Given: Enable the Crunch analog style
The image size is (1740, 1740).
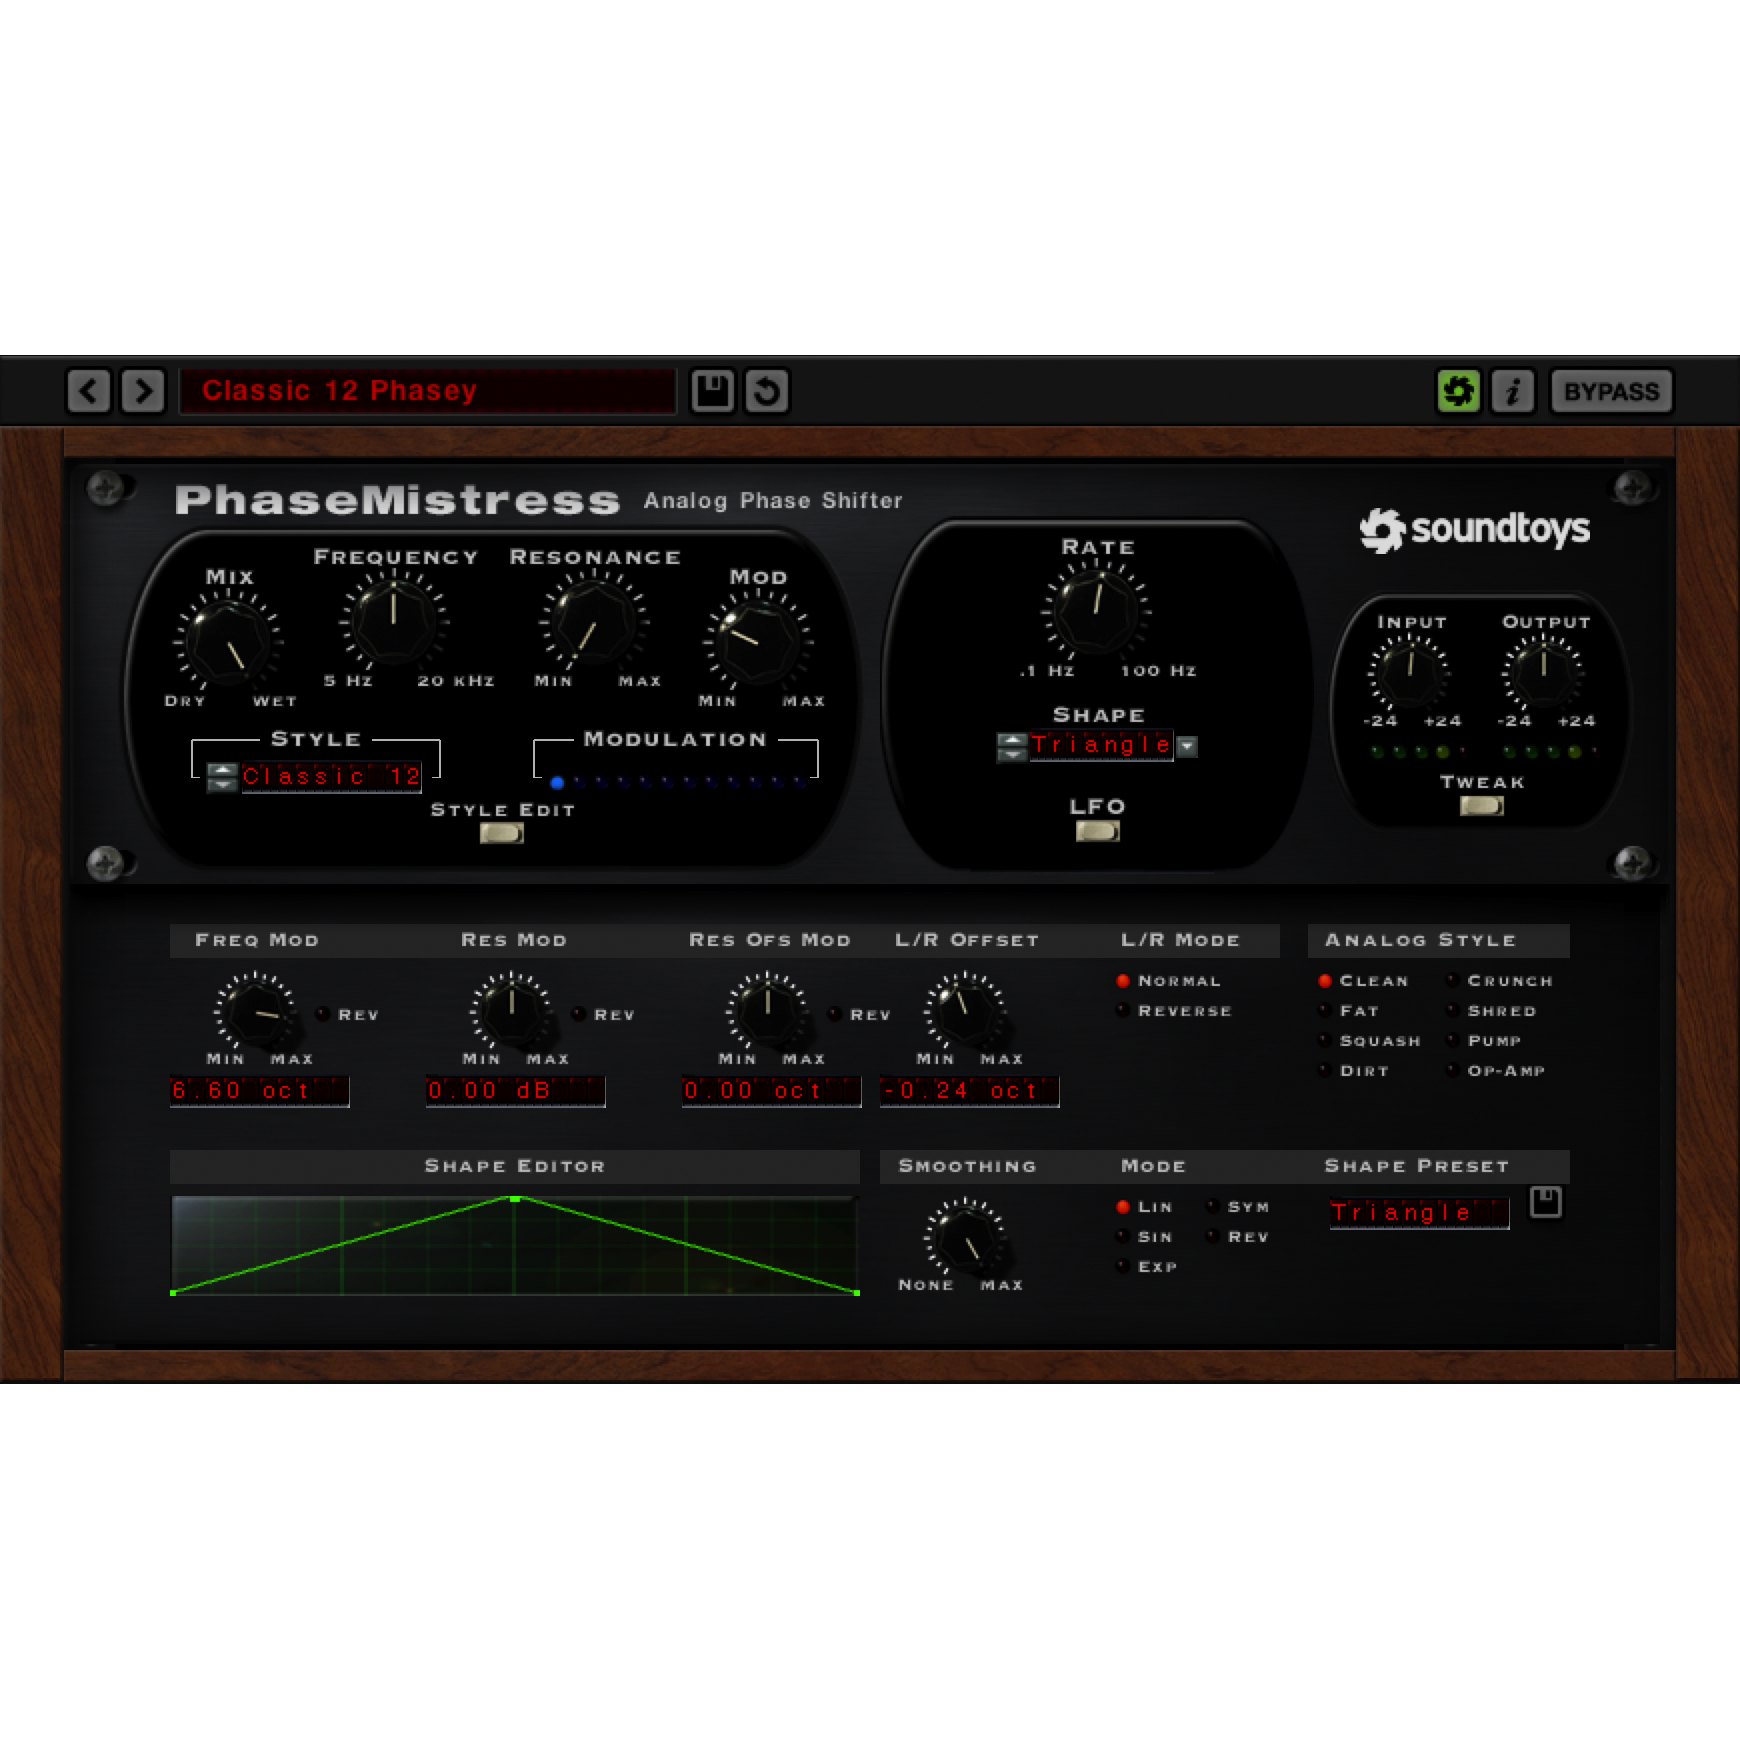Looking at the screenshot, I should 1452,981.
